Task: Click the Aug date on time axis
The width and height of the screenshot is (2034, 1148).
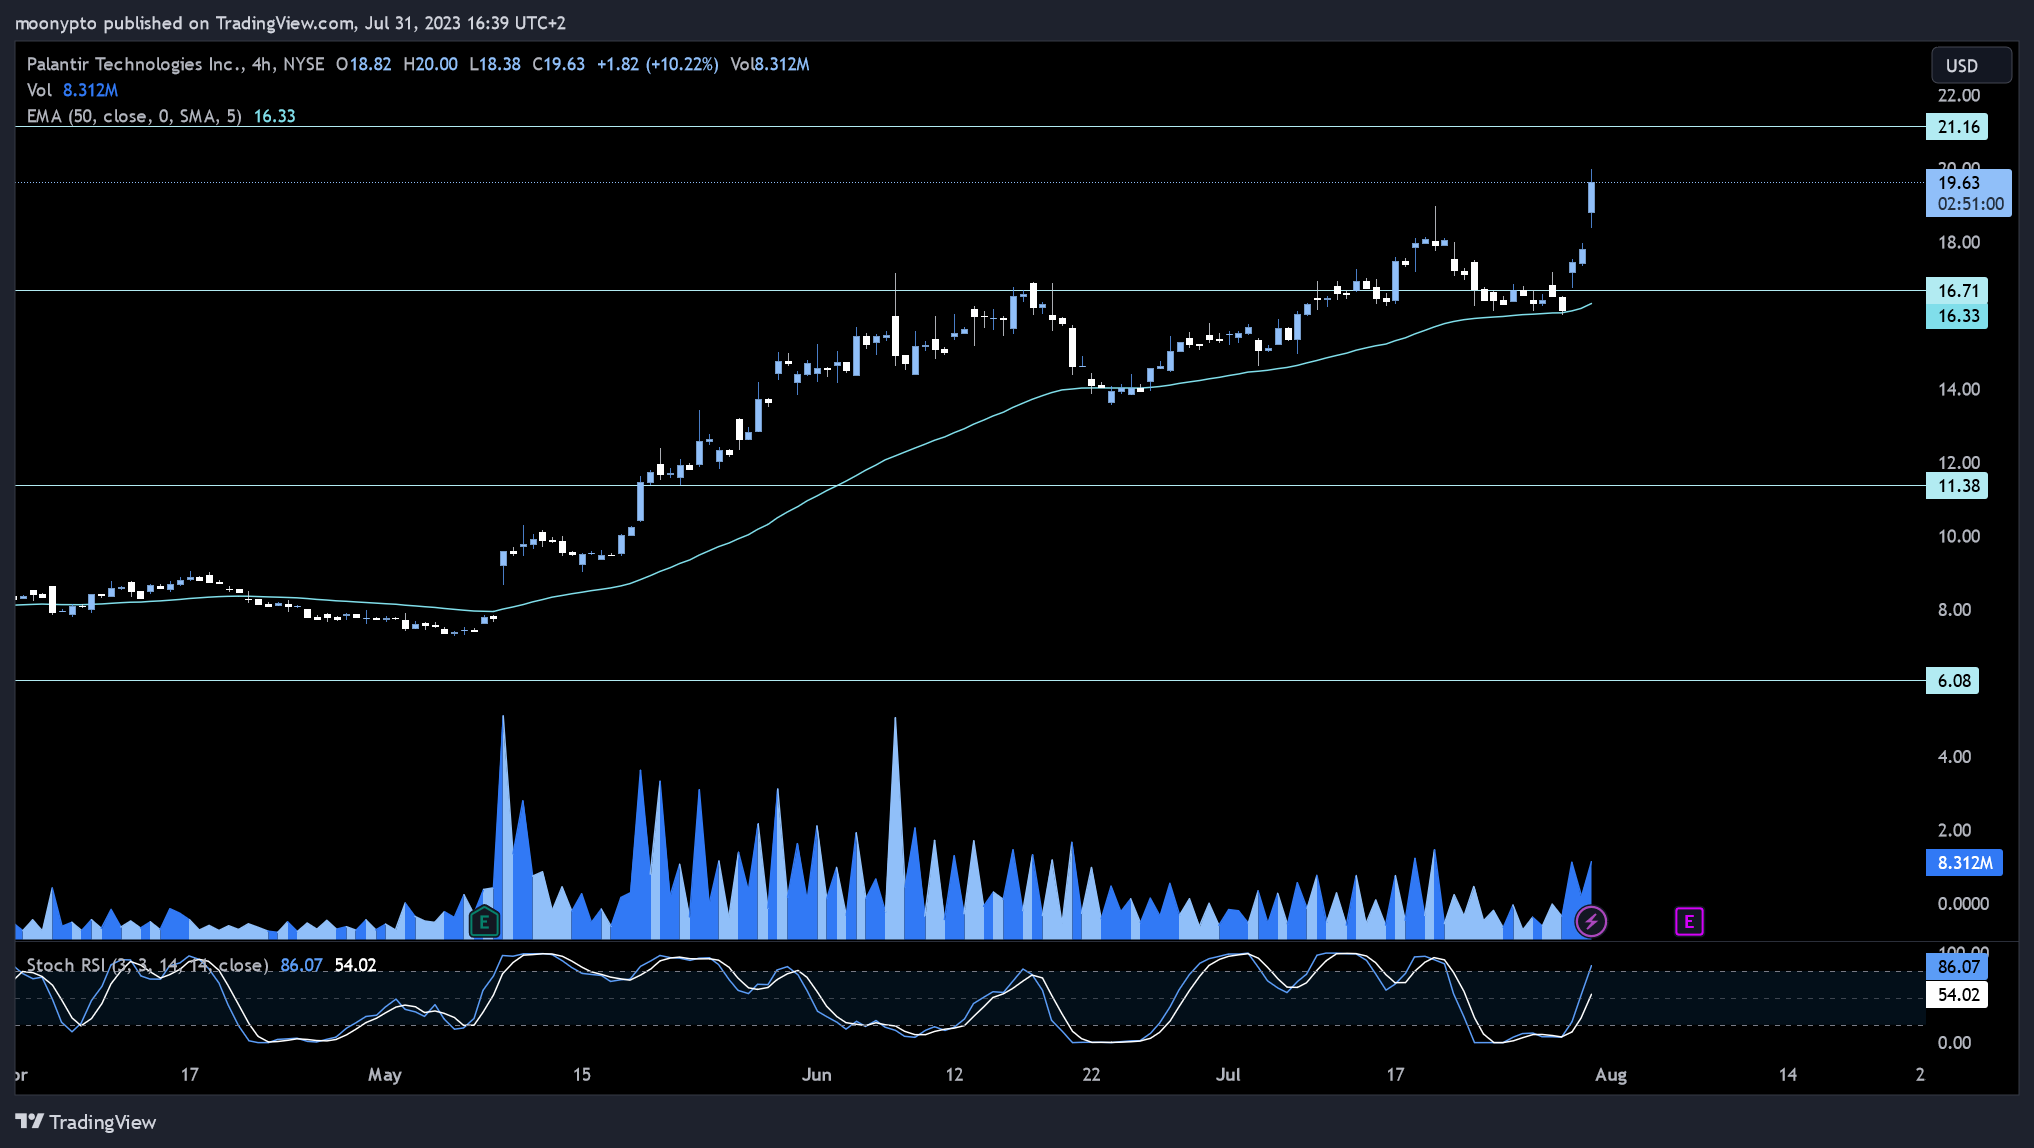Action: tap(1611, 1075)
